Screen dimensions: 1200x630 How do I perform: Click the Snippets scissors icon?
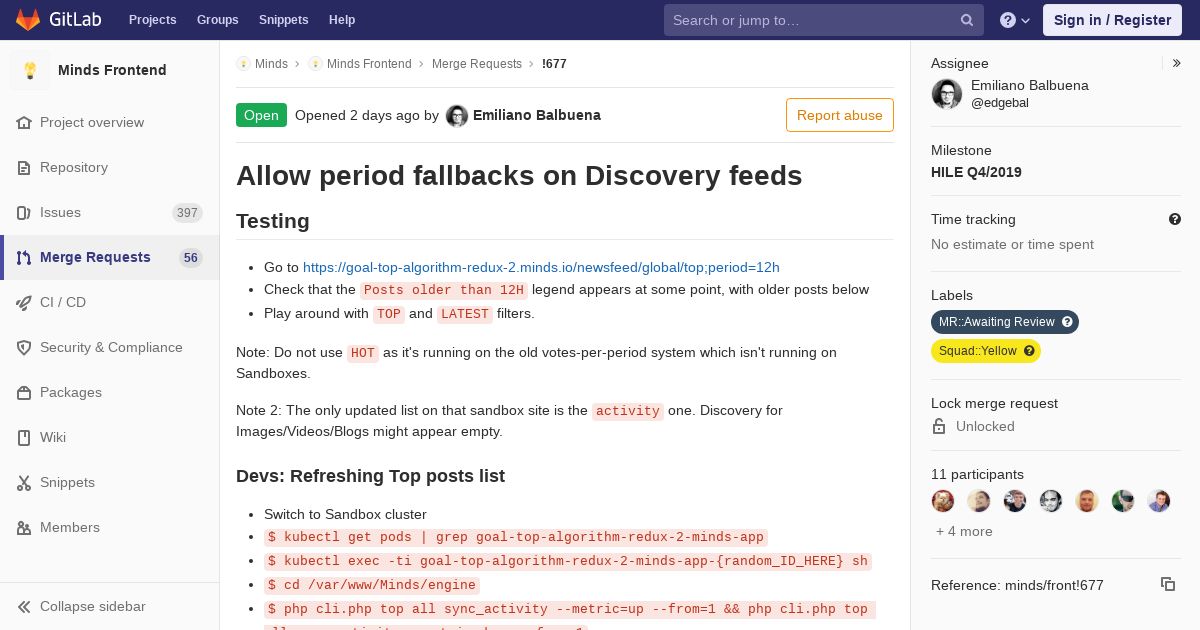point(24,482)
